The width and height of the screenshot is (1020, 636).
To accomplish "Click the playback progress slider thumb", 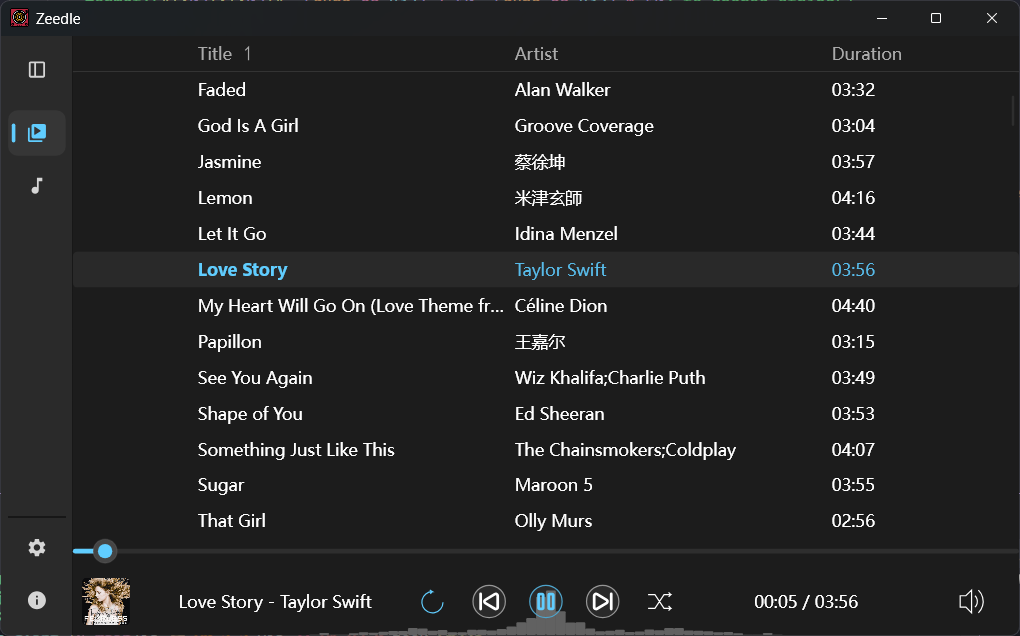I will [105, 551].
